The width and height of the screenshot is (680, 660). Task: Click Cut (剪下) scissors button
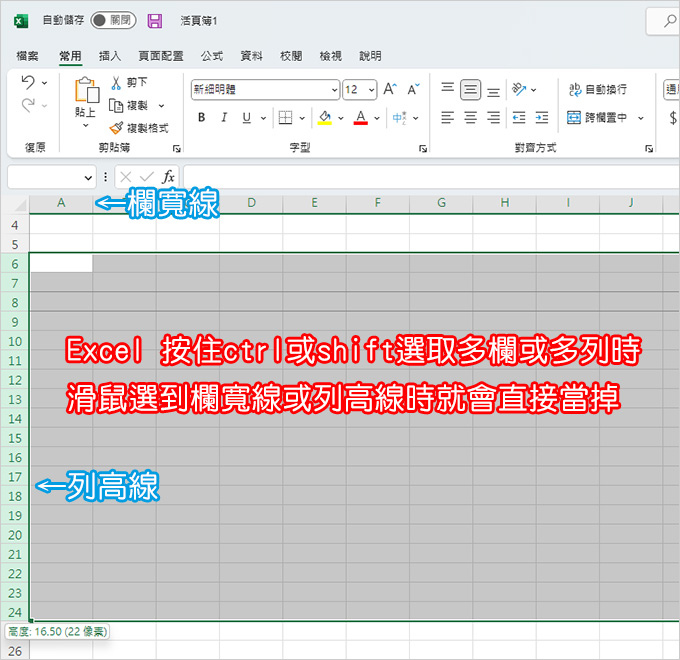tap(129, 82)
